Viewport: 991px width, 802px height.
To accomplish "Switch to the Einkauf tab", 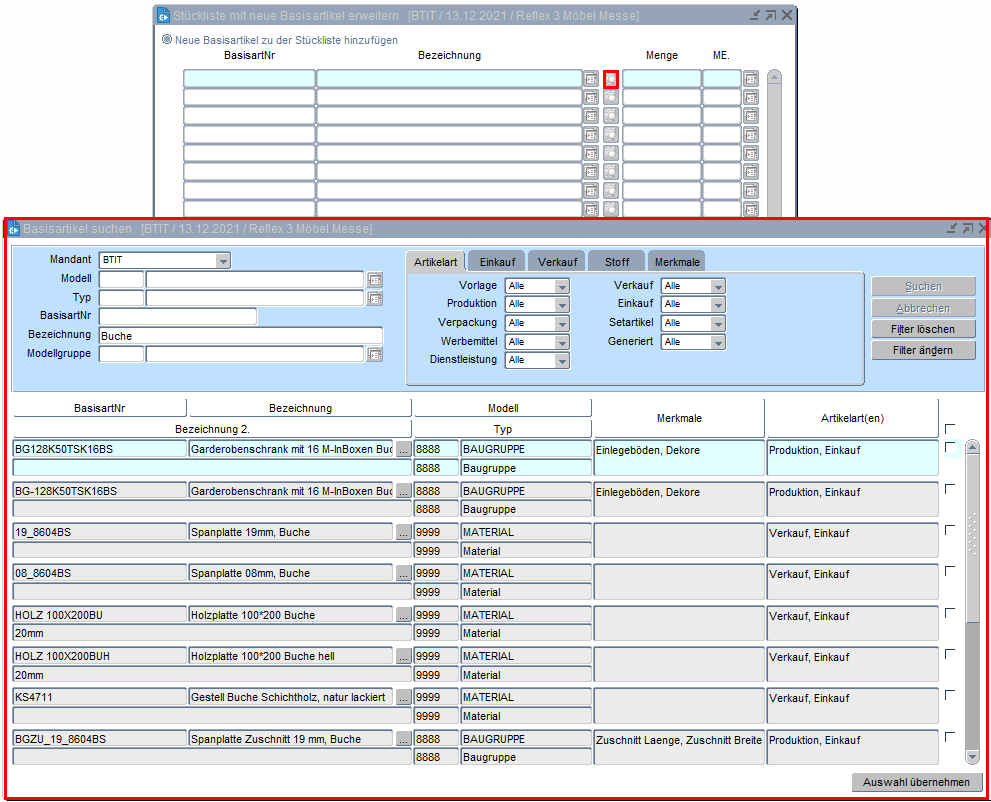I will point(496,262).
